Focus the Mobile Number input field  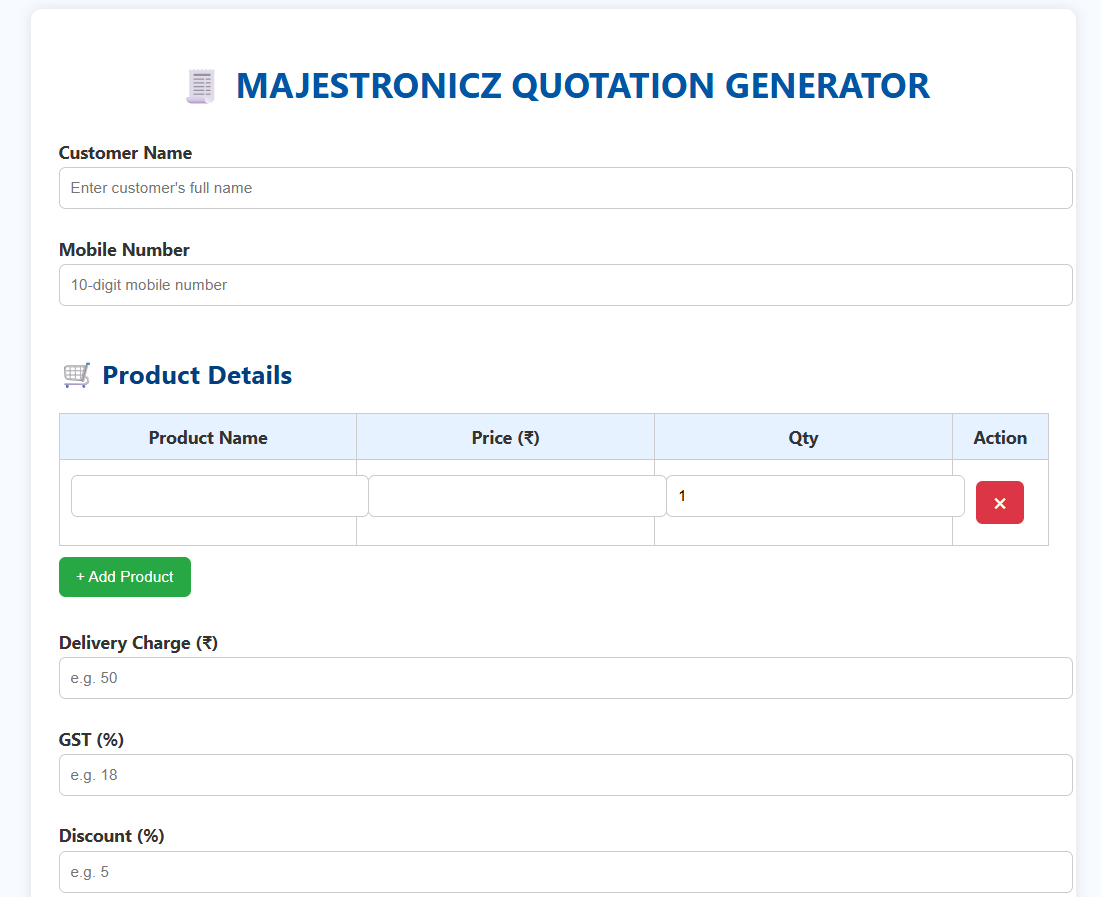pos(565,284)
